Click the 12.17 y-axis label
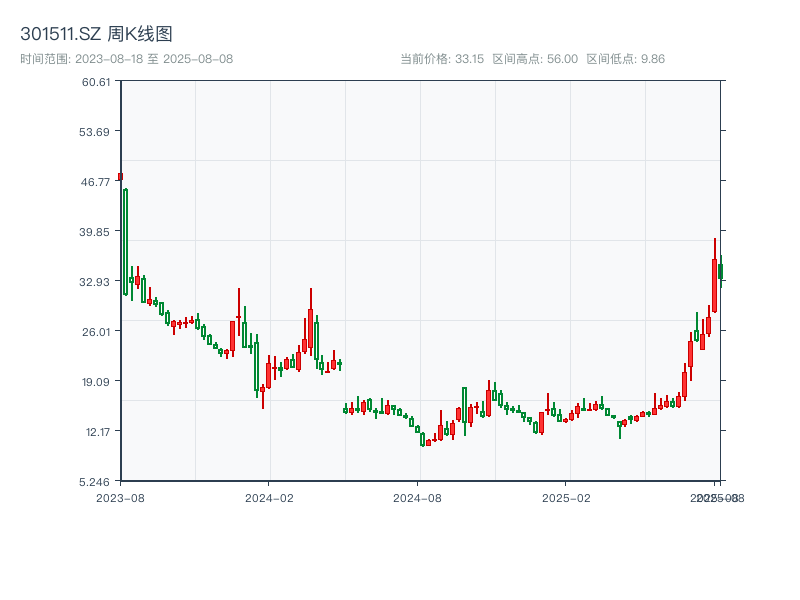Viewport: 800px width, 600px height. pyautogui.click(x=96, y=432)
